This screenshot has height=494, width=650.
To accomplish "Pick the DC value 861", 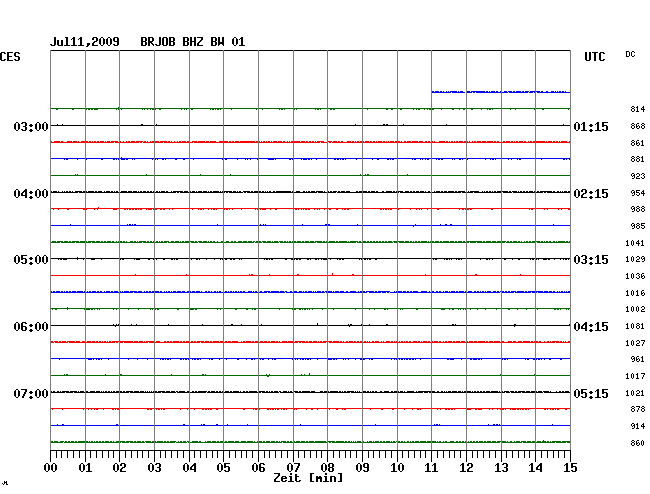I will click(638, 143).
